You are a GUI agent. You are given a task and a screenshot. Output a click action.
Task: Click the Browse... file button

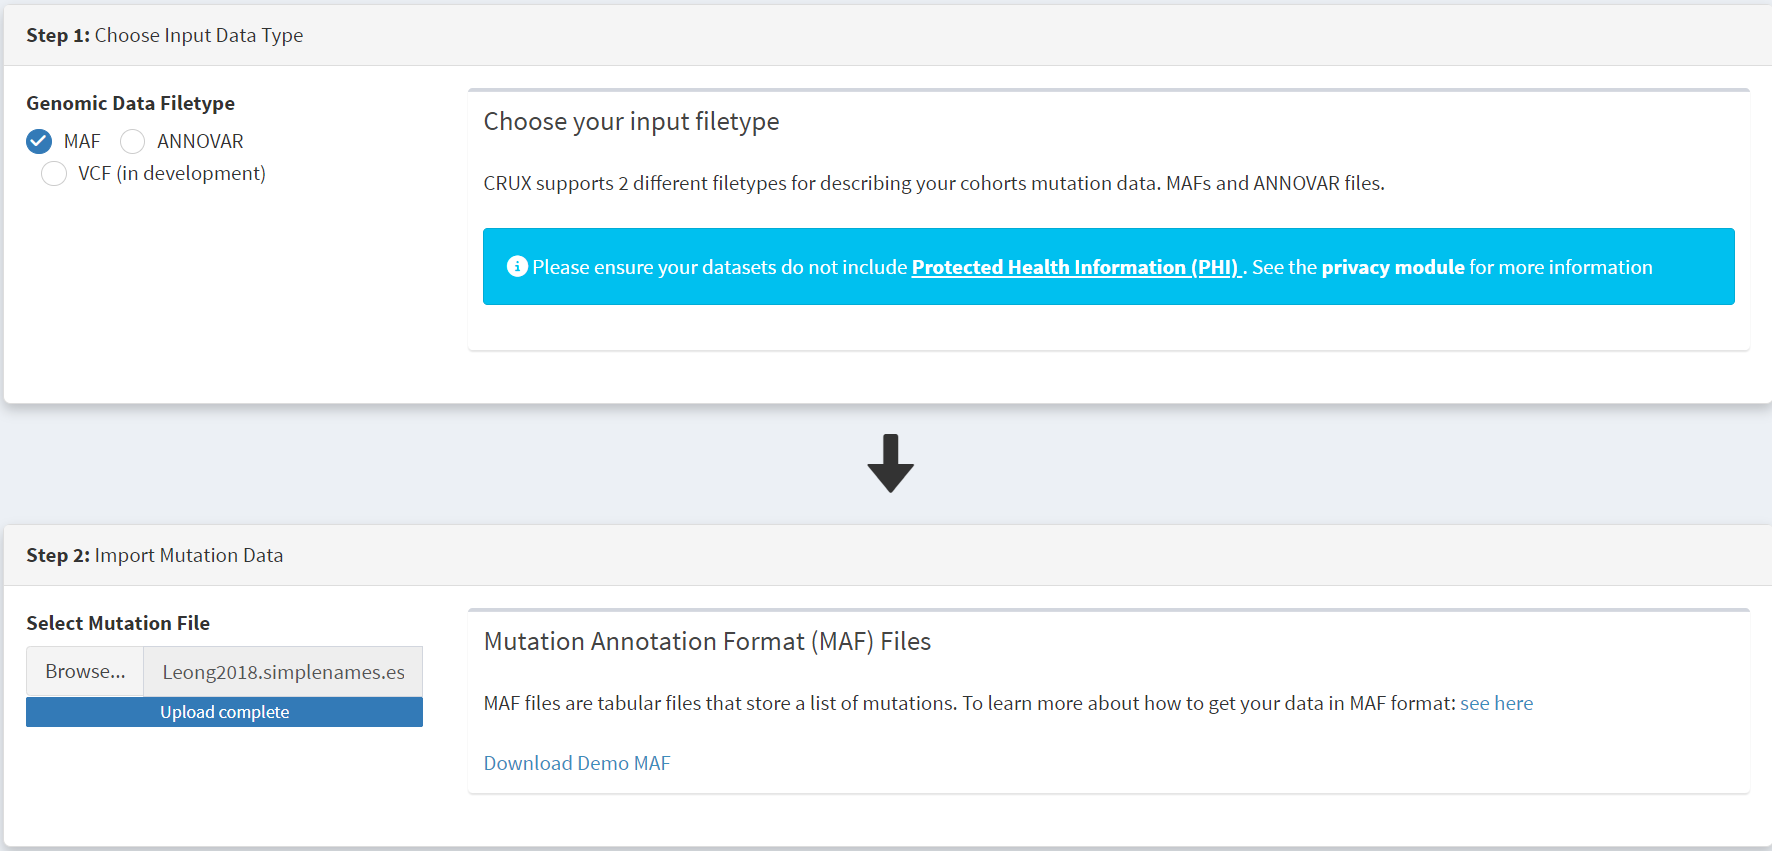[85, 671]
